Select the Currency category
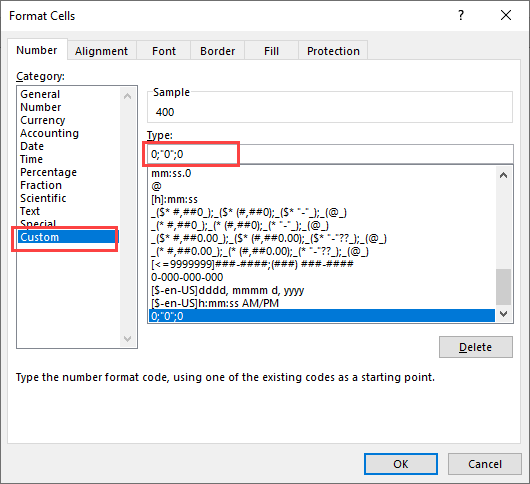Screen dimensions: 530x484 click(x=43, y=120)
